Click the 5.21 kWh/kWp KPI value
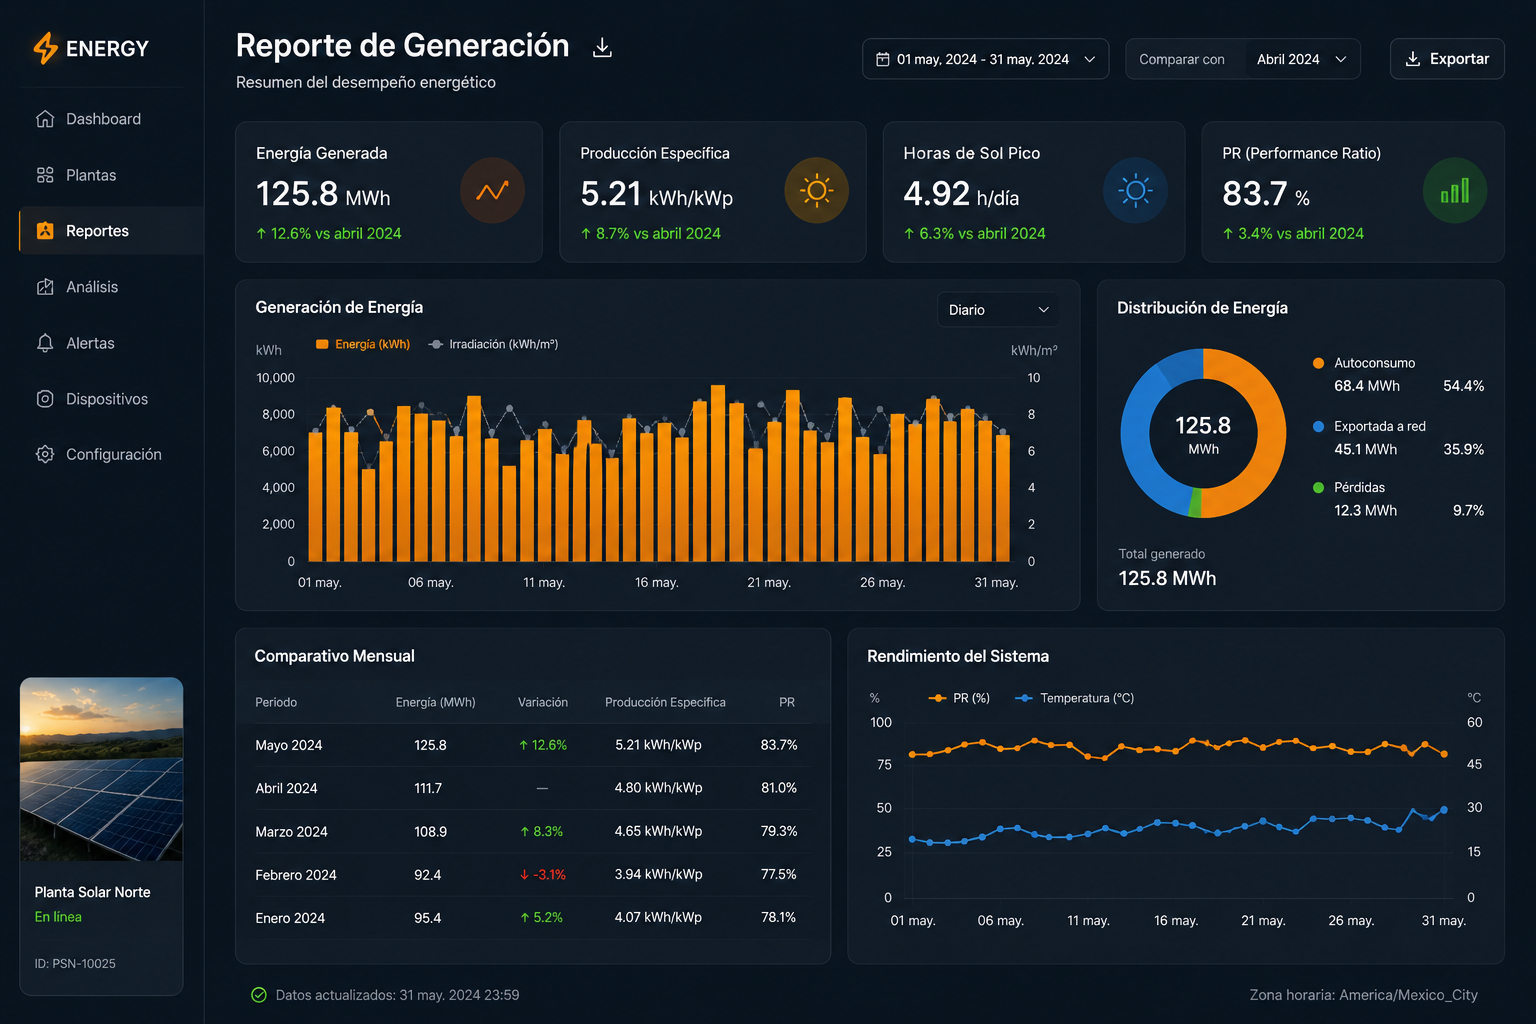 click(656, 194)
